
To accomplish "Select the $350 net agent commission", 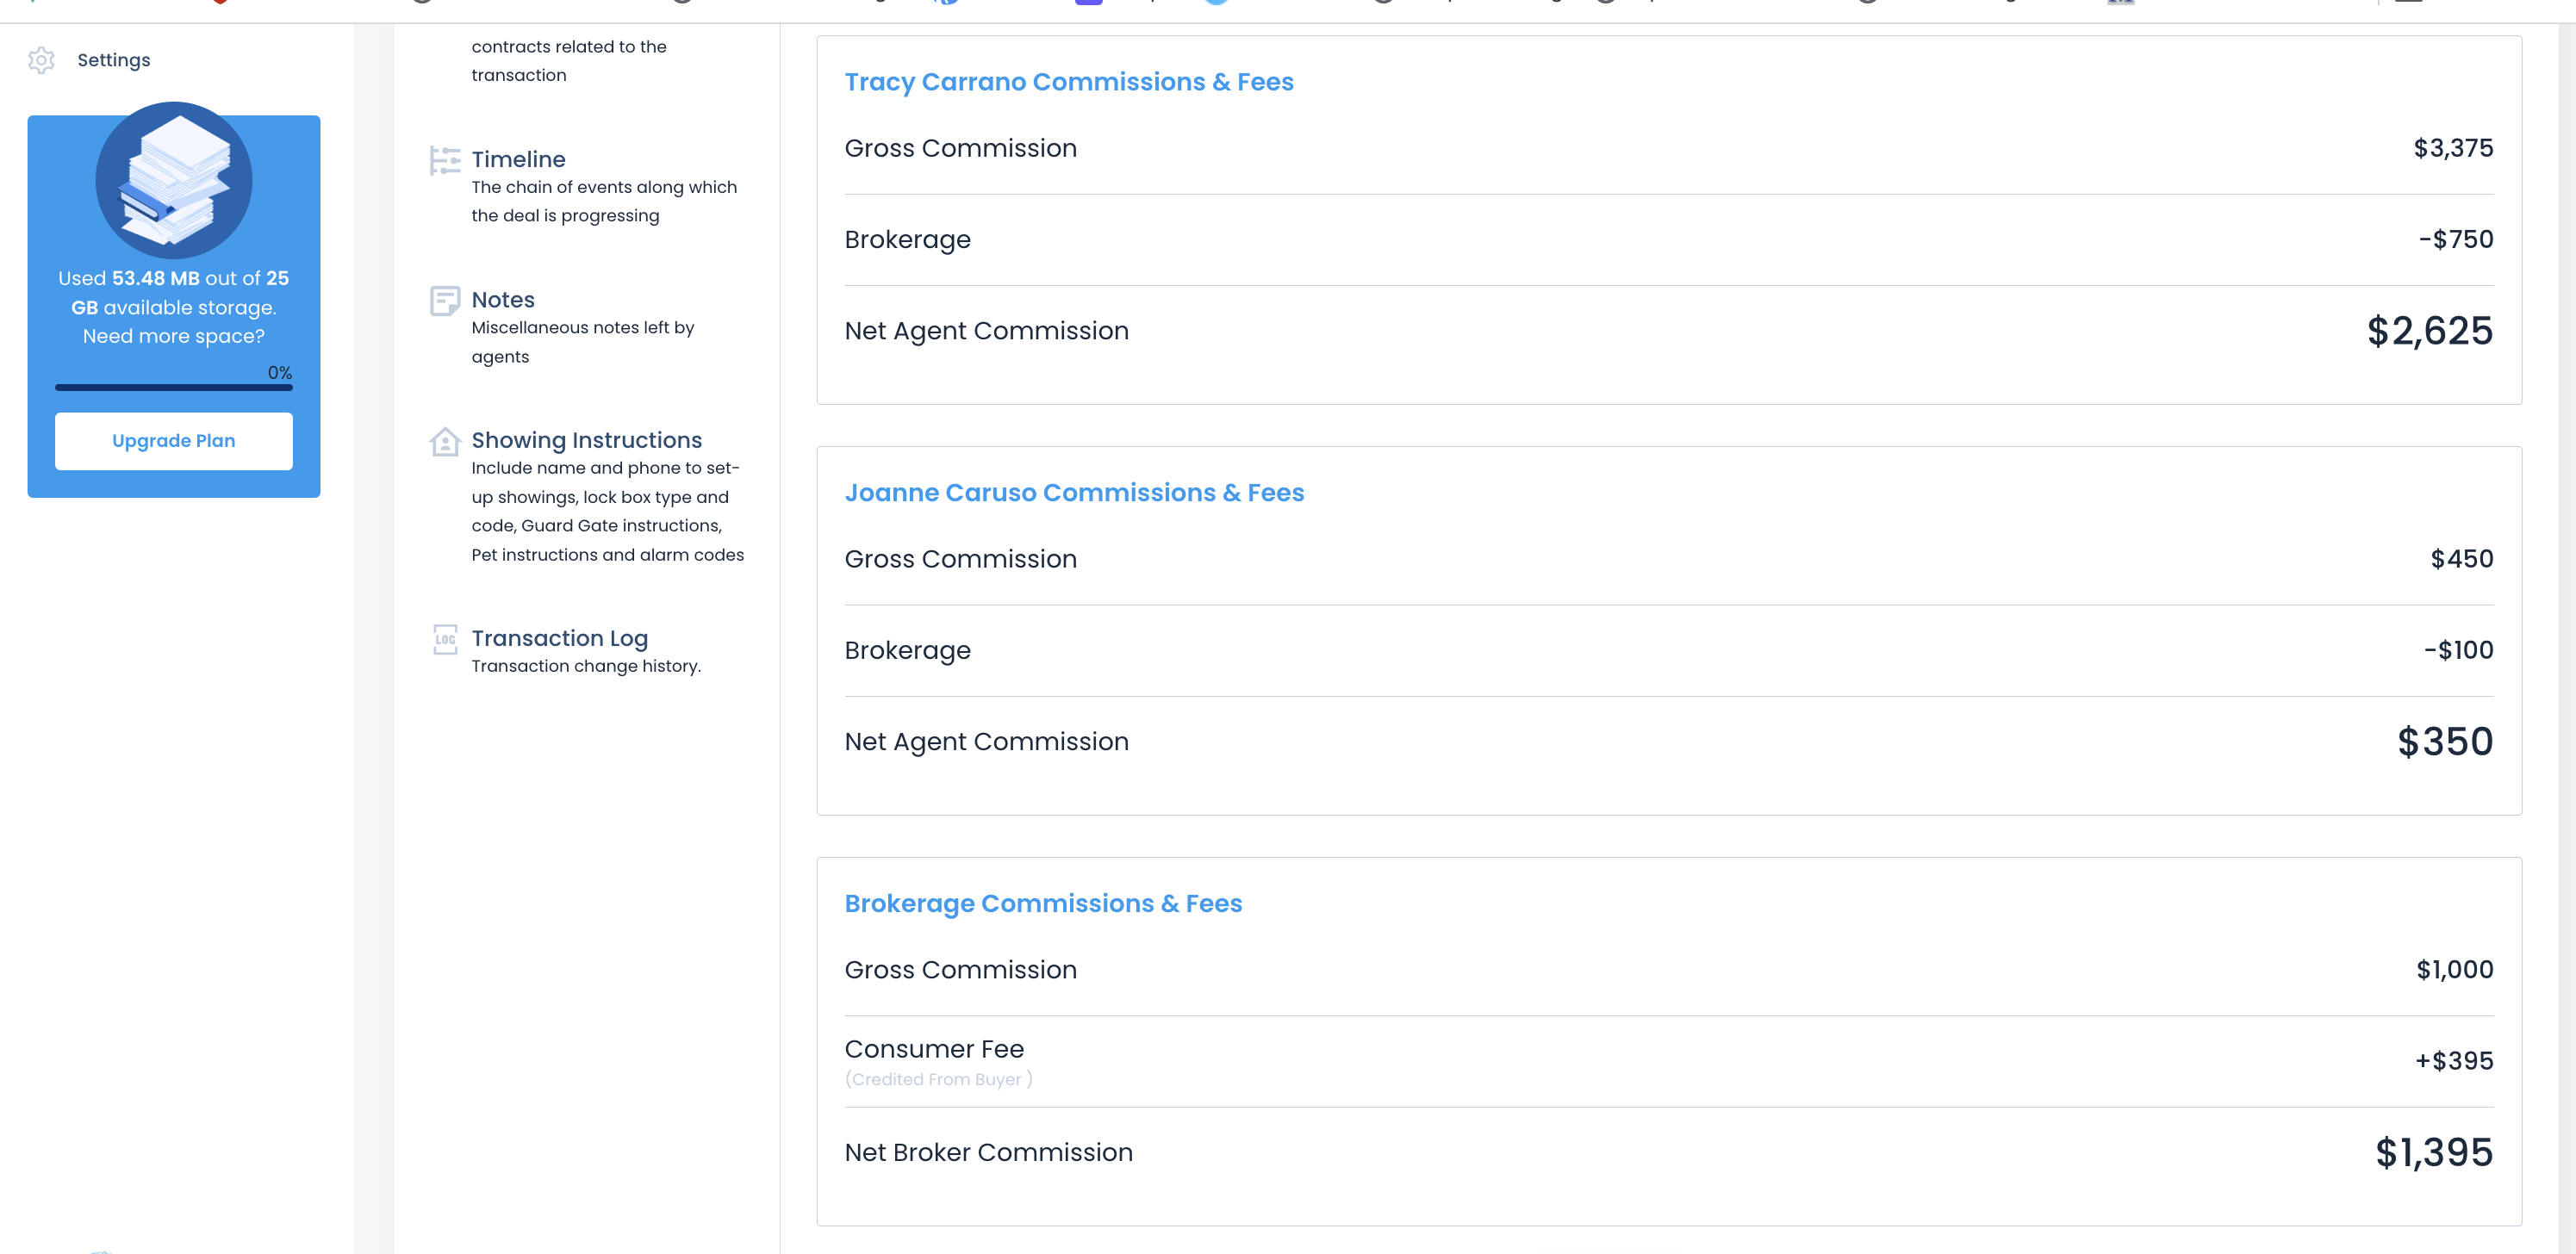I will click(x=2444, y=742).
